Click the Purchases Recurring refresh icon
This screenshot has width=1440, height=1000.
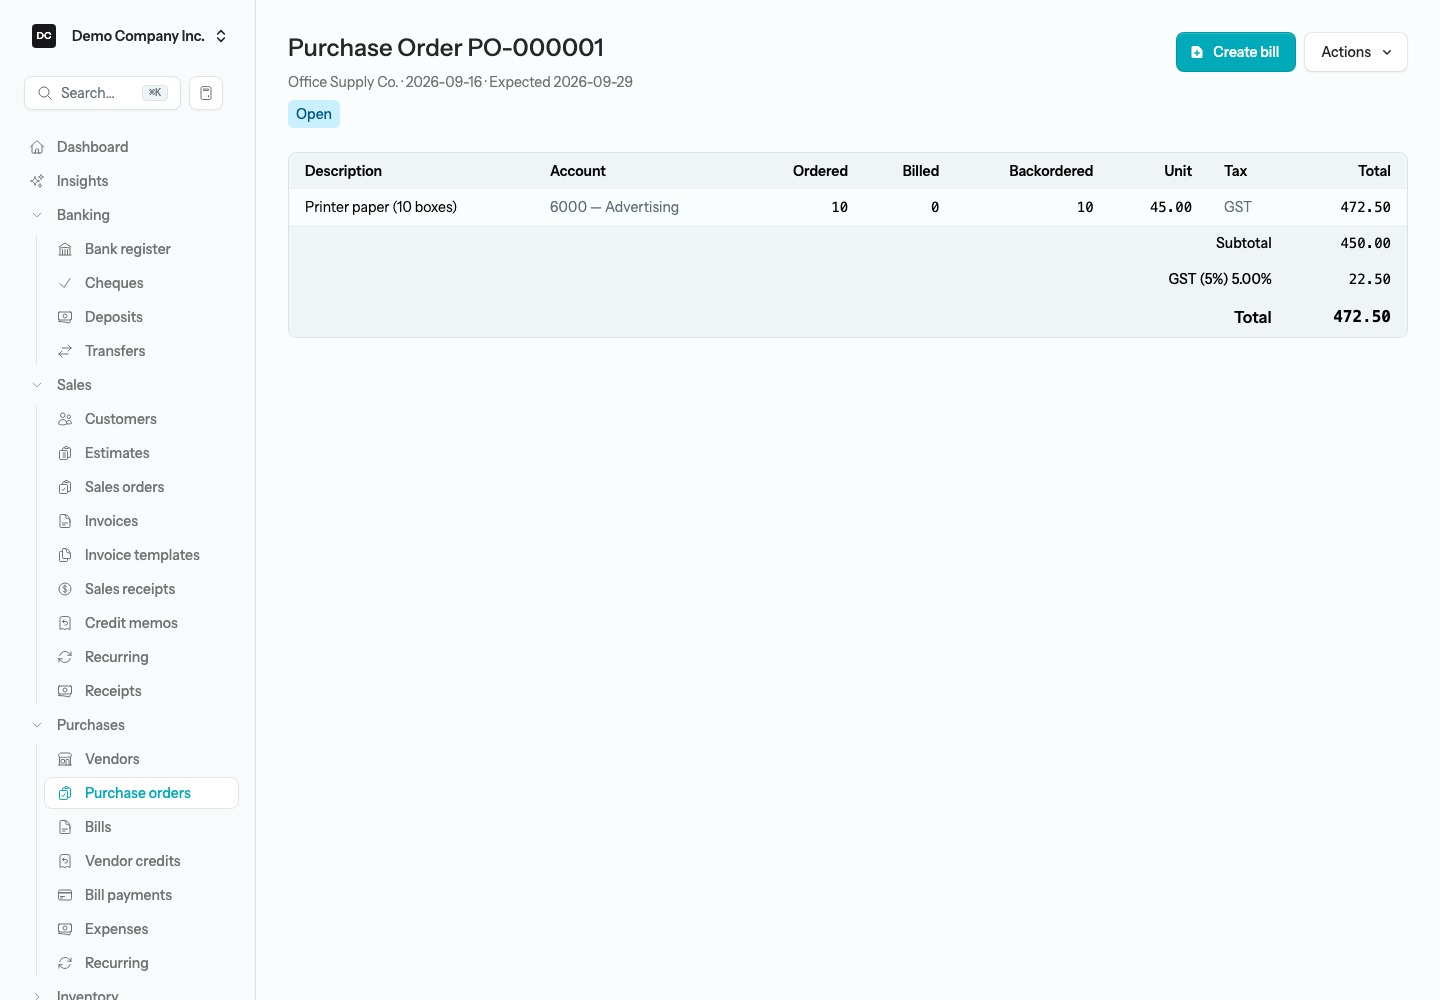65,963
